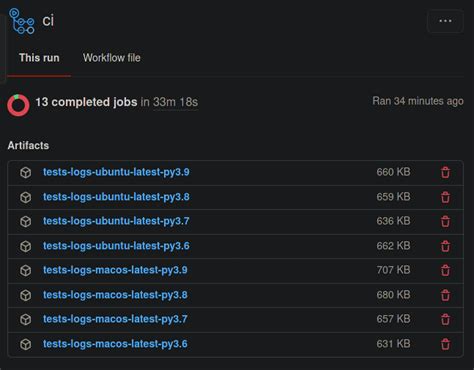
Task: Click the 13 completed jobs text
Action: pos(86,102)
